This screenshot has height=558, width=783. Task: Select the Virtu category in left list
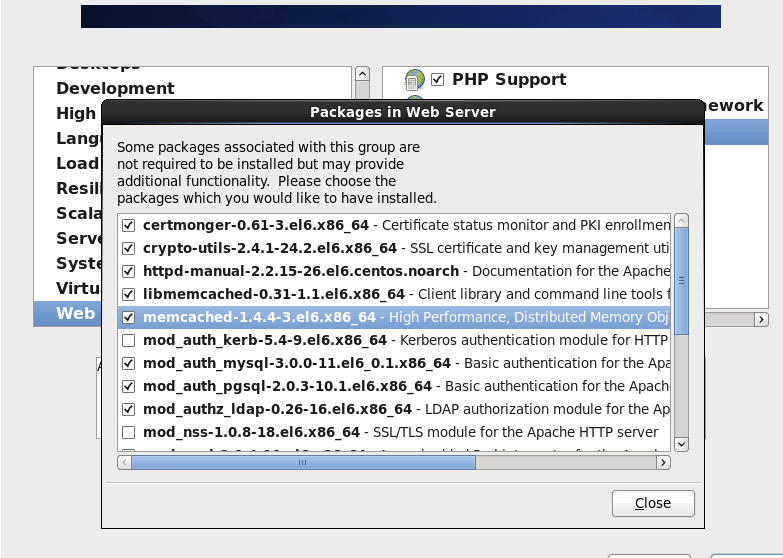78,288
